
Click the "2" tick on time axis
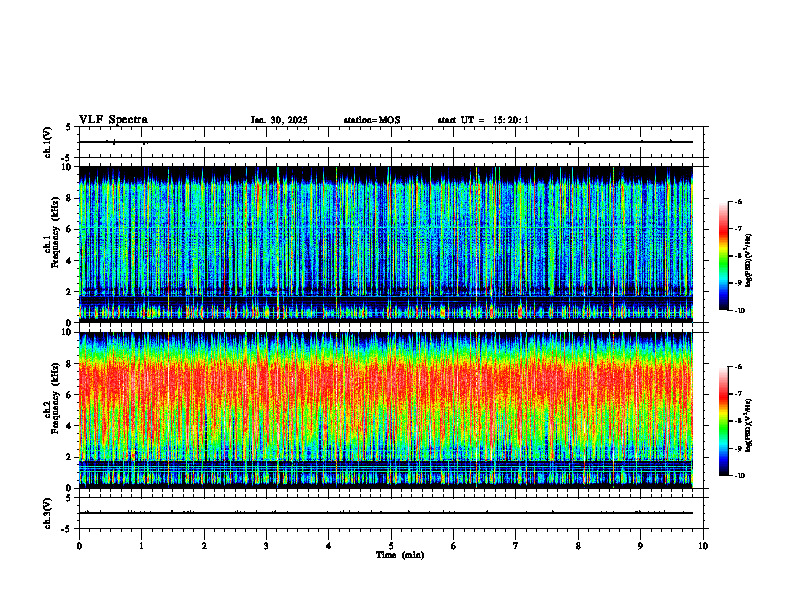click(x=204, y=546)
